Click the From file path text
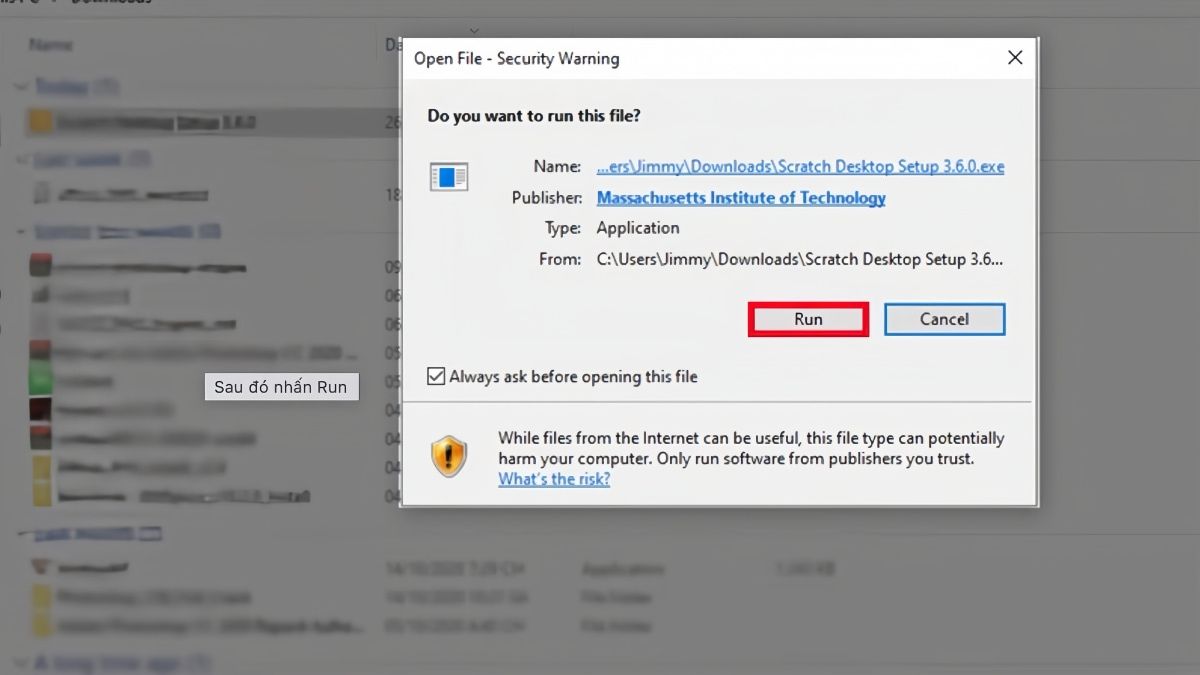This screenshot has height=675, width=1200. (x=799, y=259)
